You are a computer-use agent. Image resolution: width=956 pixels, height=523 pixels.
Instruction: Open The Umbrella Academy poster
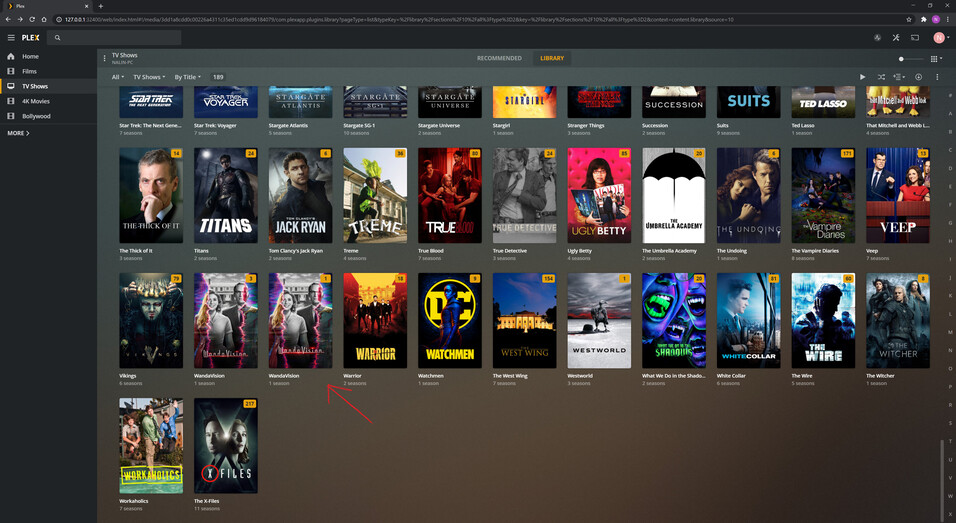(674, 195)
